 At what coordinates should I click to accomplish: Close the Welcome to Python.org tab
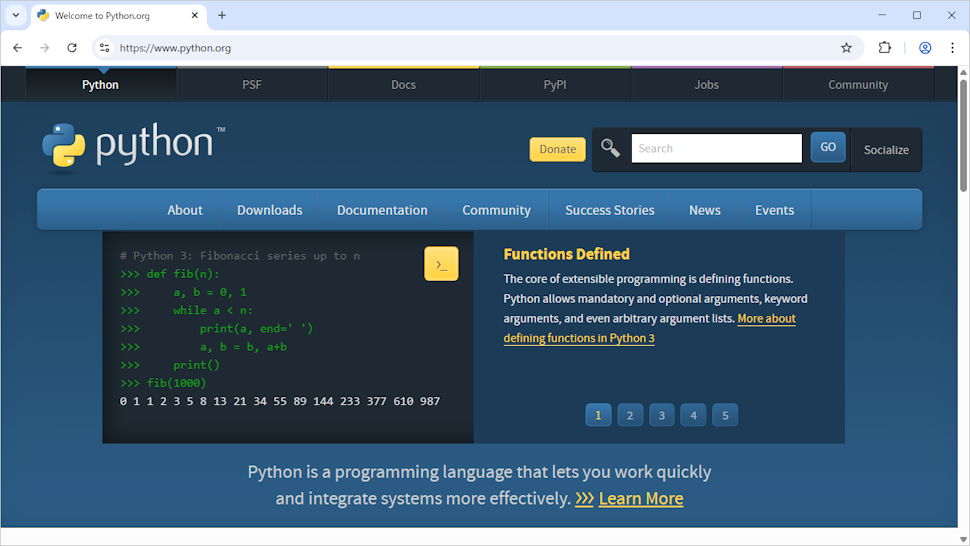point(195,15)
